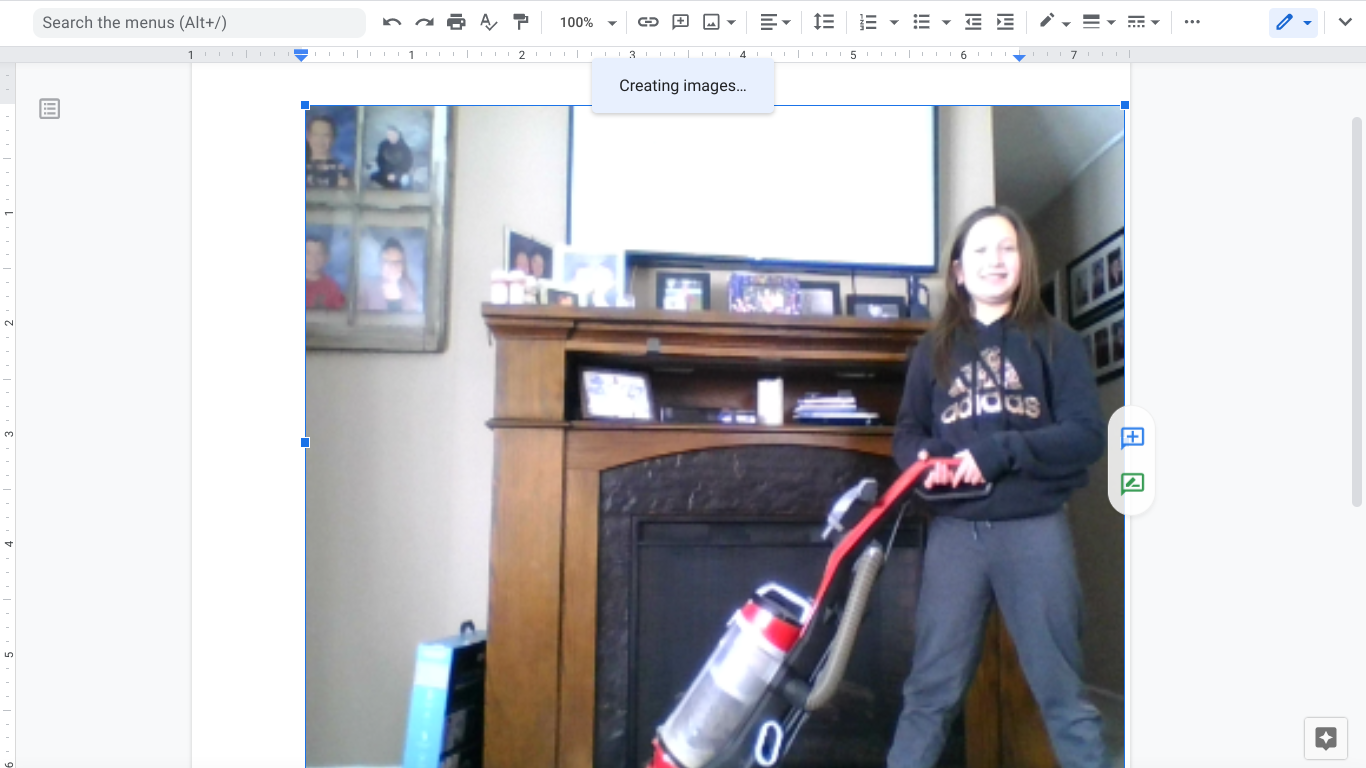Increase the paragraph indent
This screenshot has width=1366, height=768.
(x=1005, y=22)
